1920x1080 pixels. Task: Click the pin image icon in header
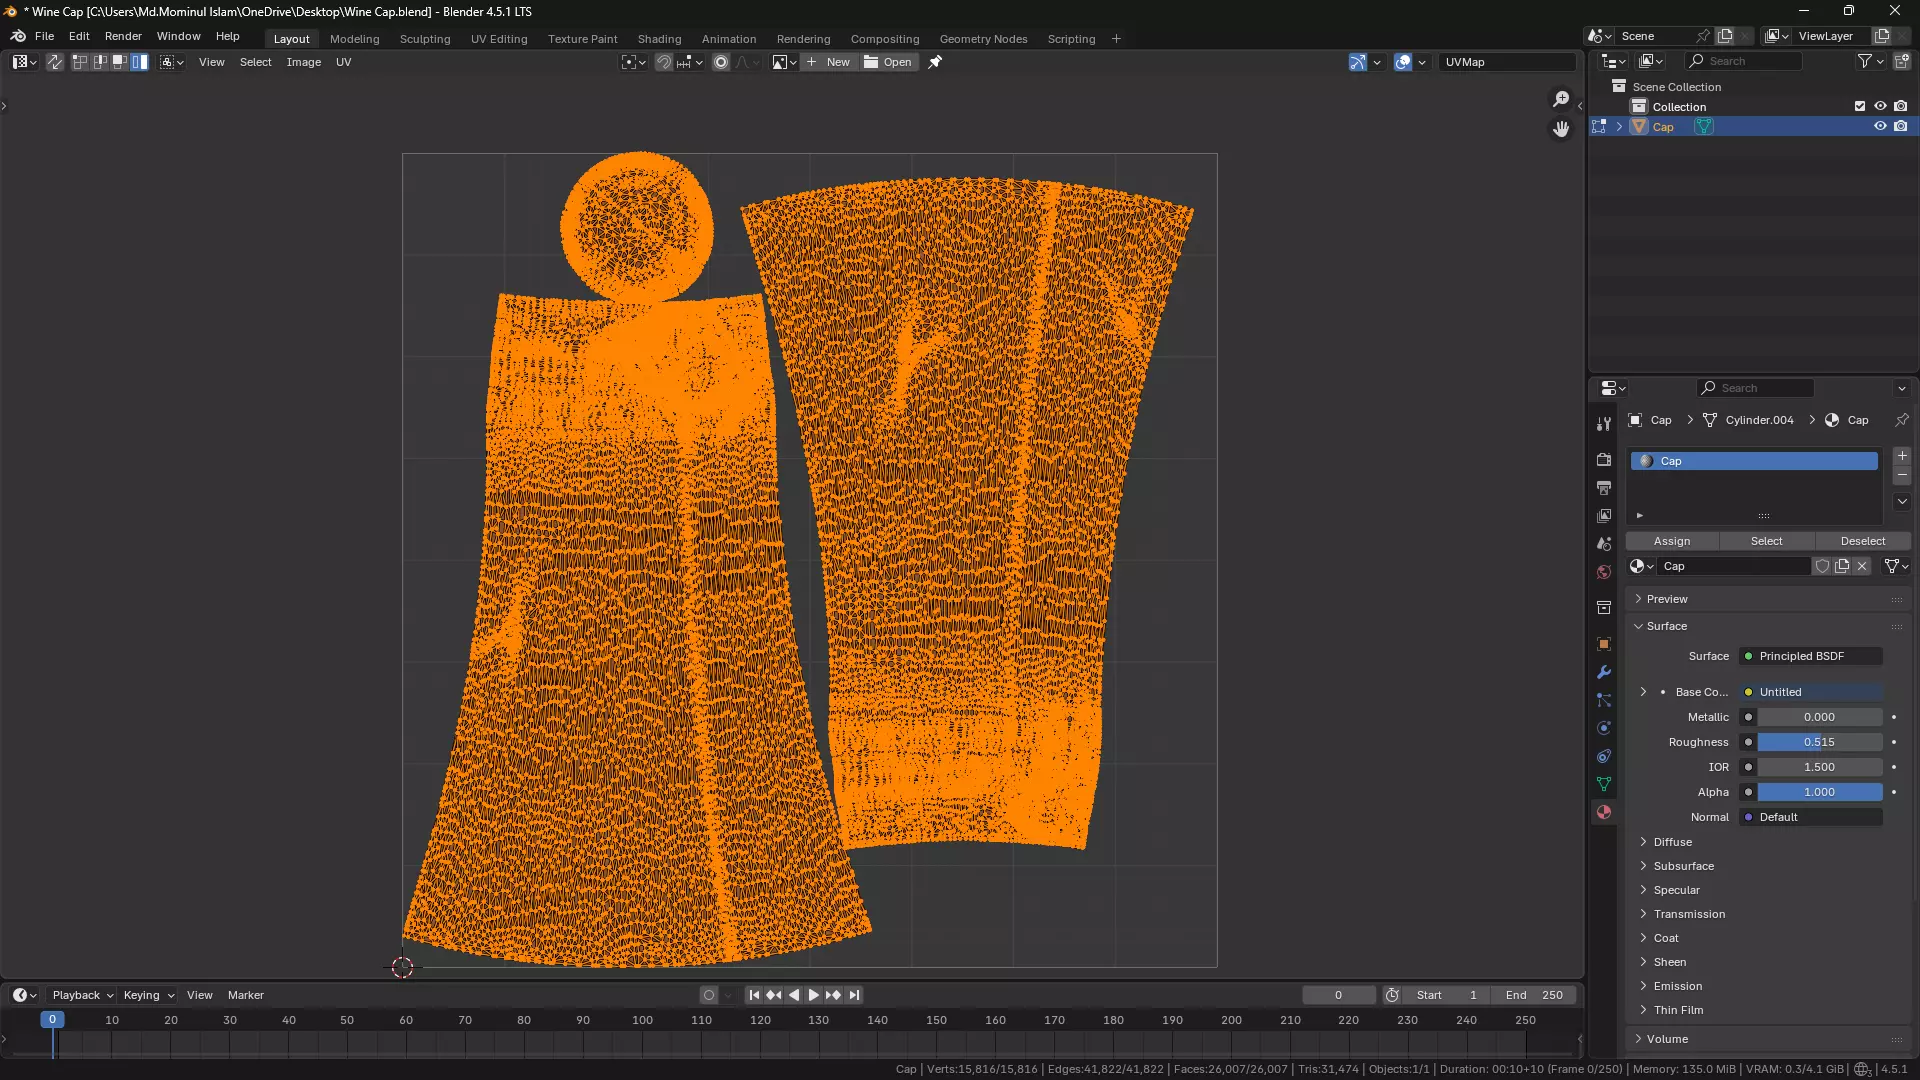935,62
